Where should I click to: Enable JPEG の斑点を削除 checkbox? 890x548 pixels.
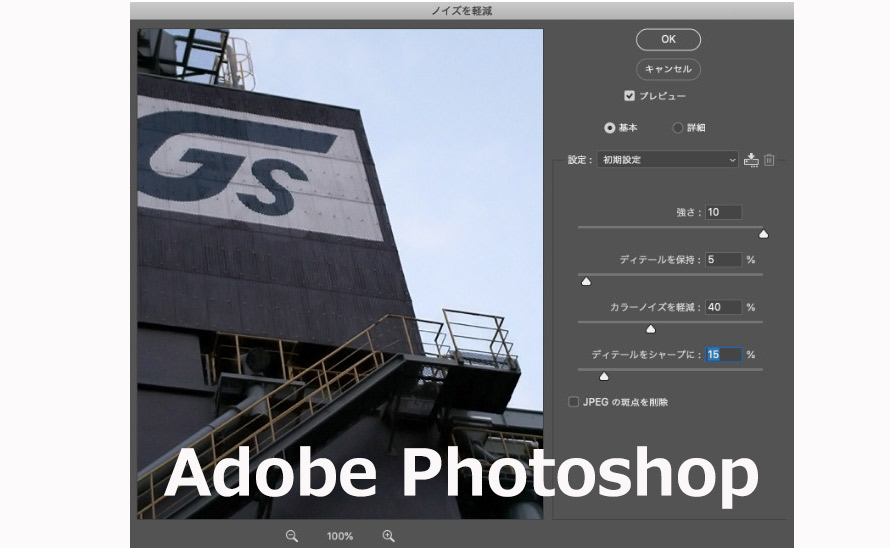(574, 402)
